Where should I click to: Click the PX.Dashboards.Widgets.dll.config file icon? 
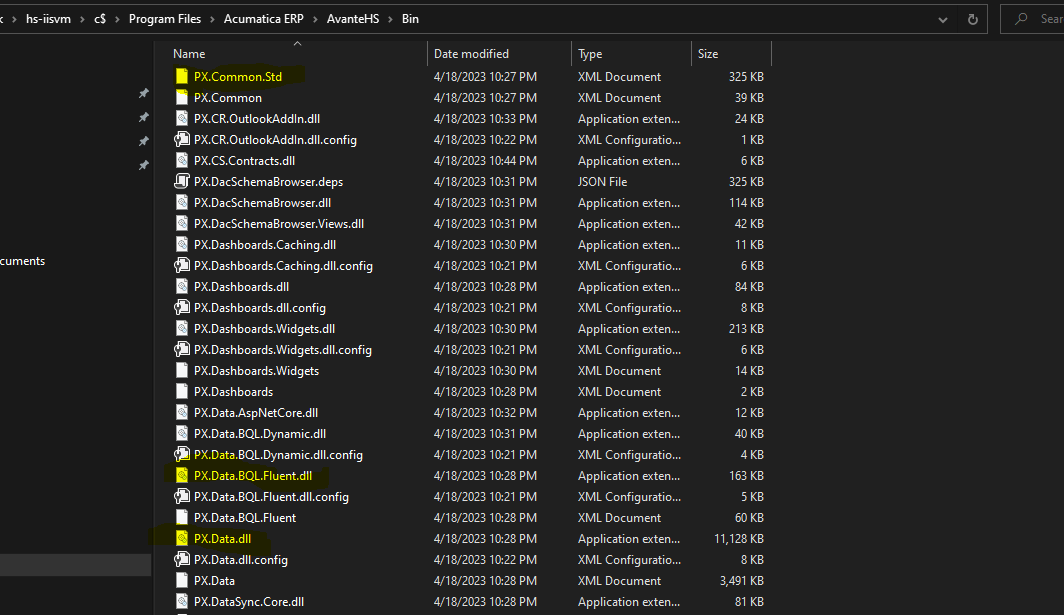[x=181, y=350]
